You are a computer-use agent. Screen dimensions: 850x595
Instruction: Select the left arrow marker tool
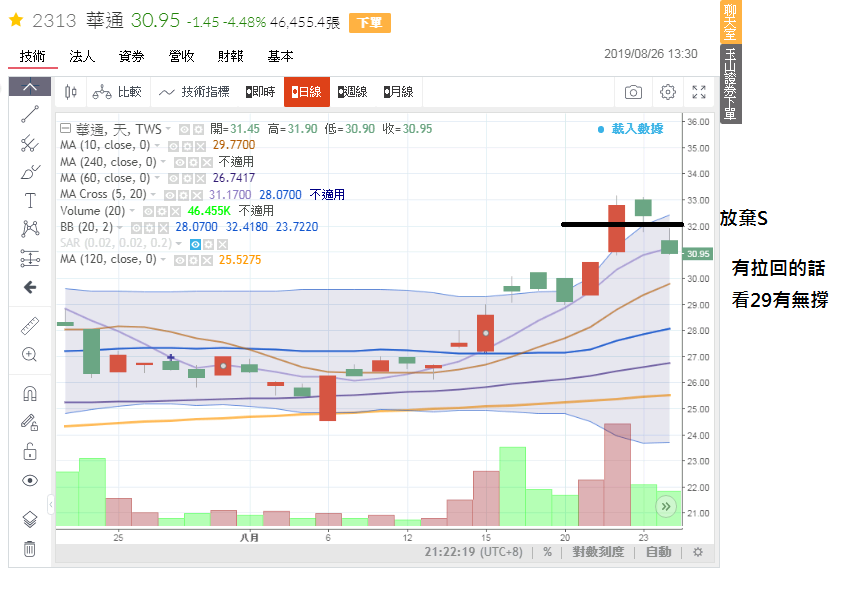(30, 287)
